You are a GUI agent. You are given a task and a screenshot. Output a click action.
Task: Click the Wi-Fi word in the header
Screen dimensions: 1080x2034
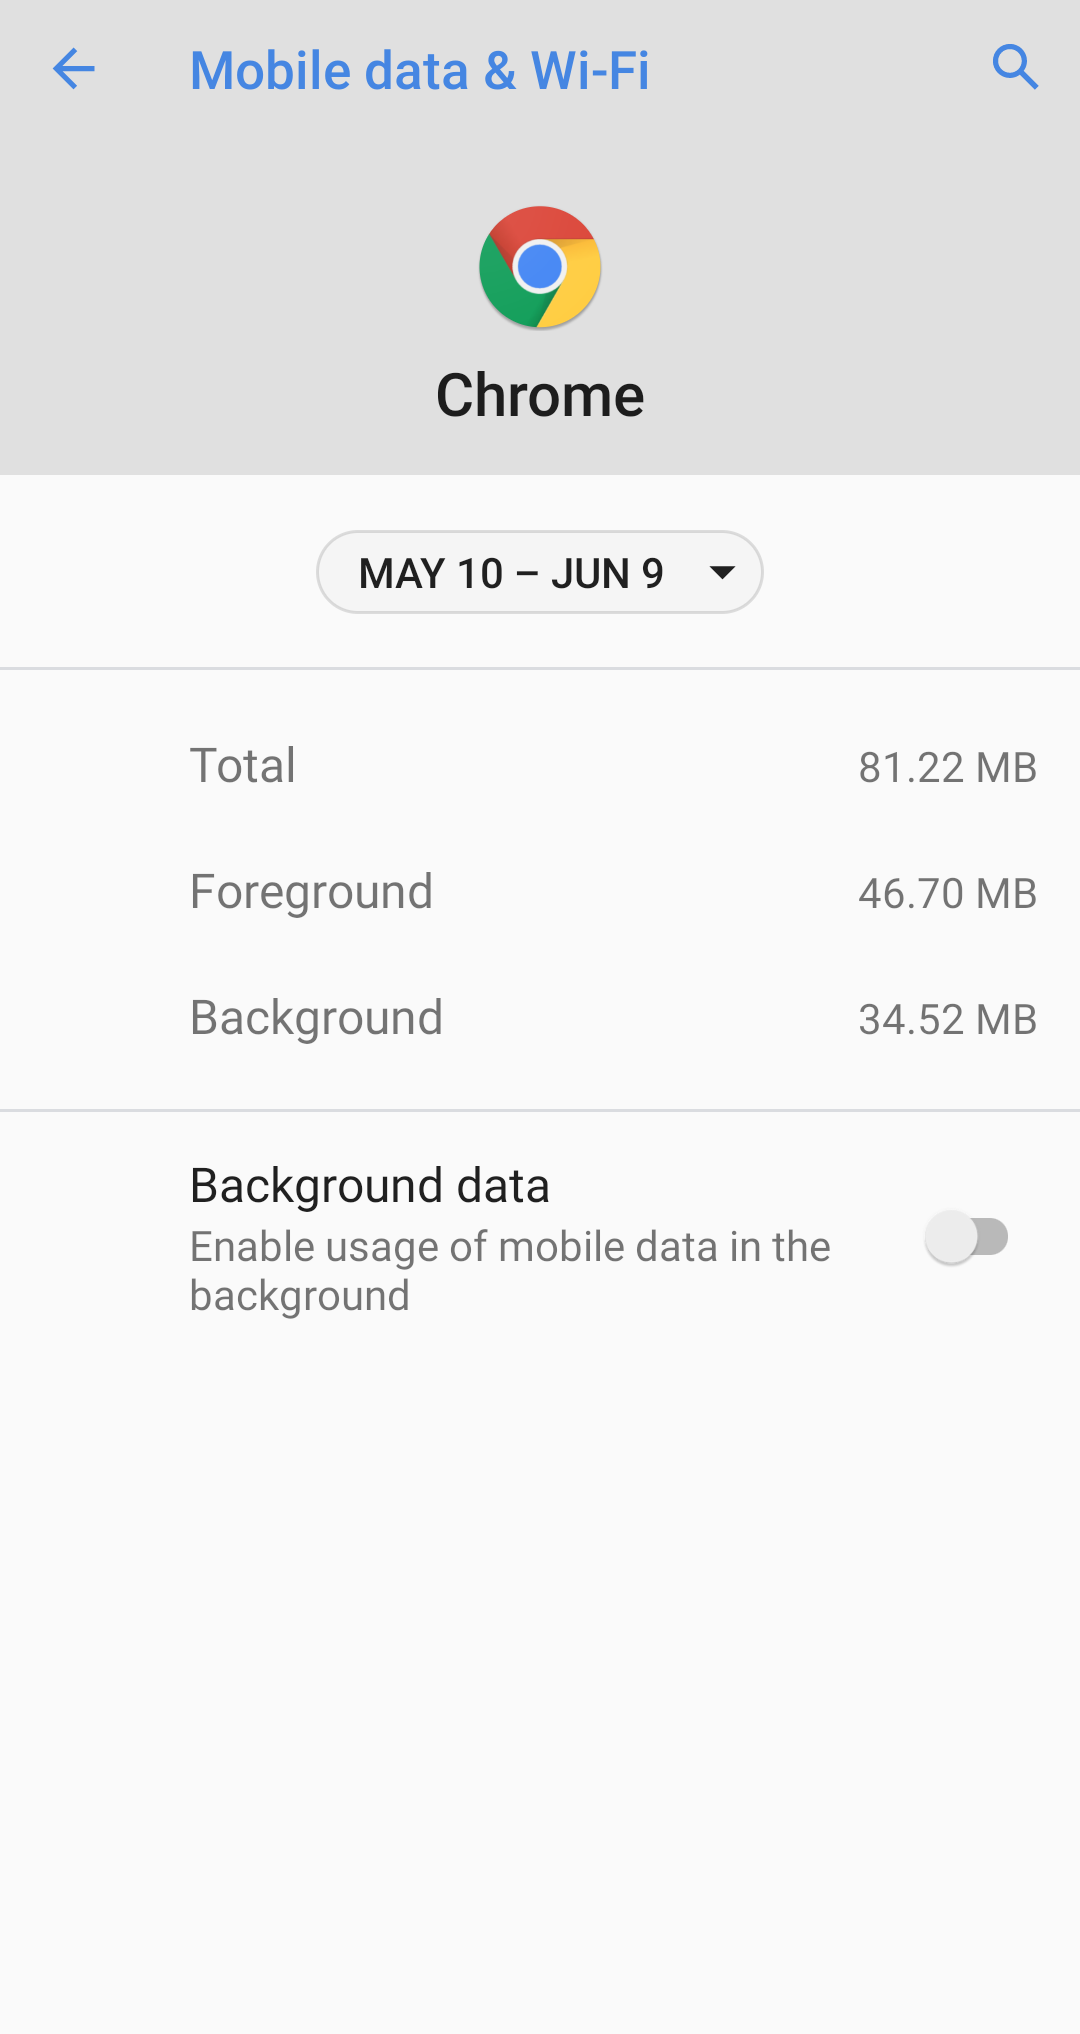[590, 71]
